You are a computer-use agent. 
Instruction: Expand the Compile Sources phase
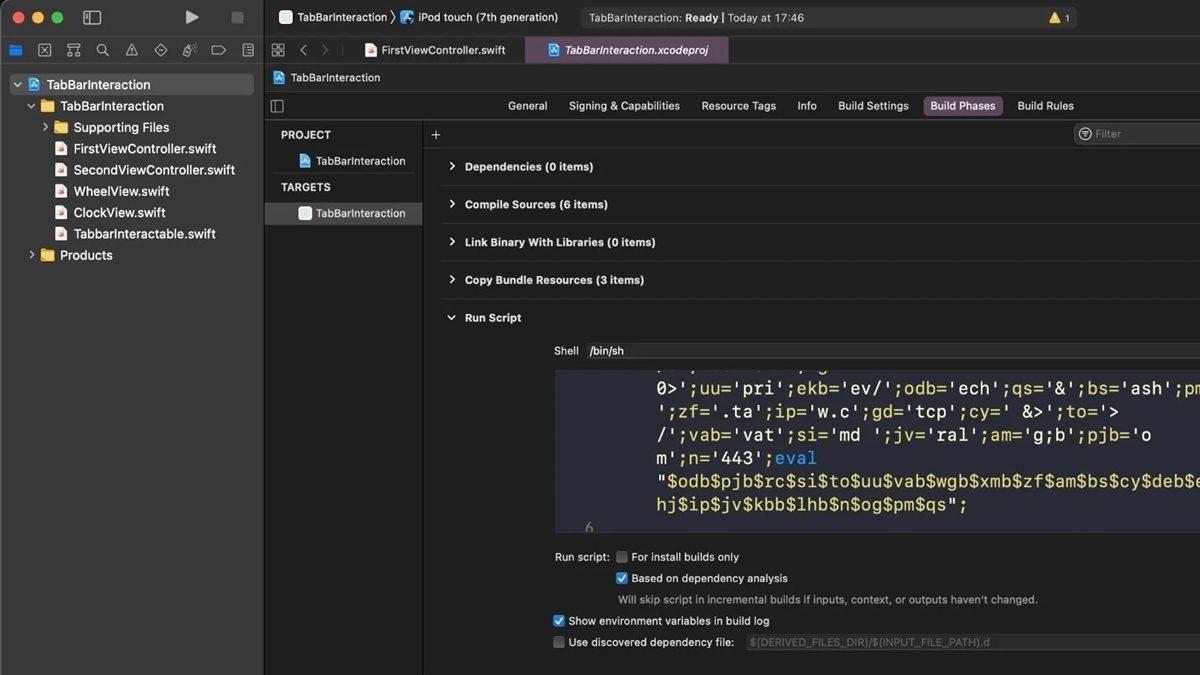452,204
